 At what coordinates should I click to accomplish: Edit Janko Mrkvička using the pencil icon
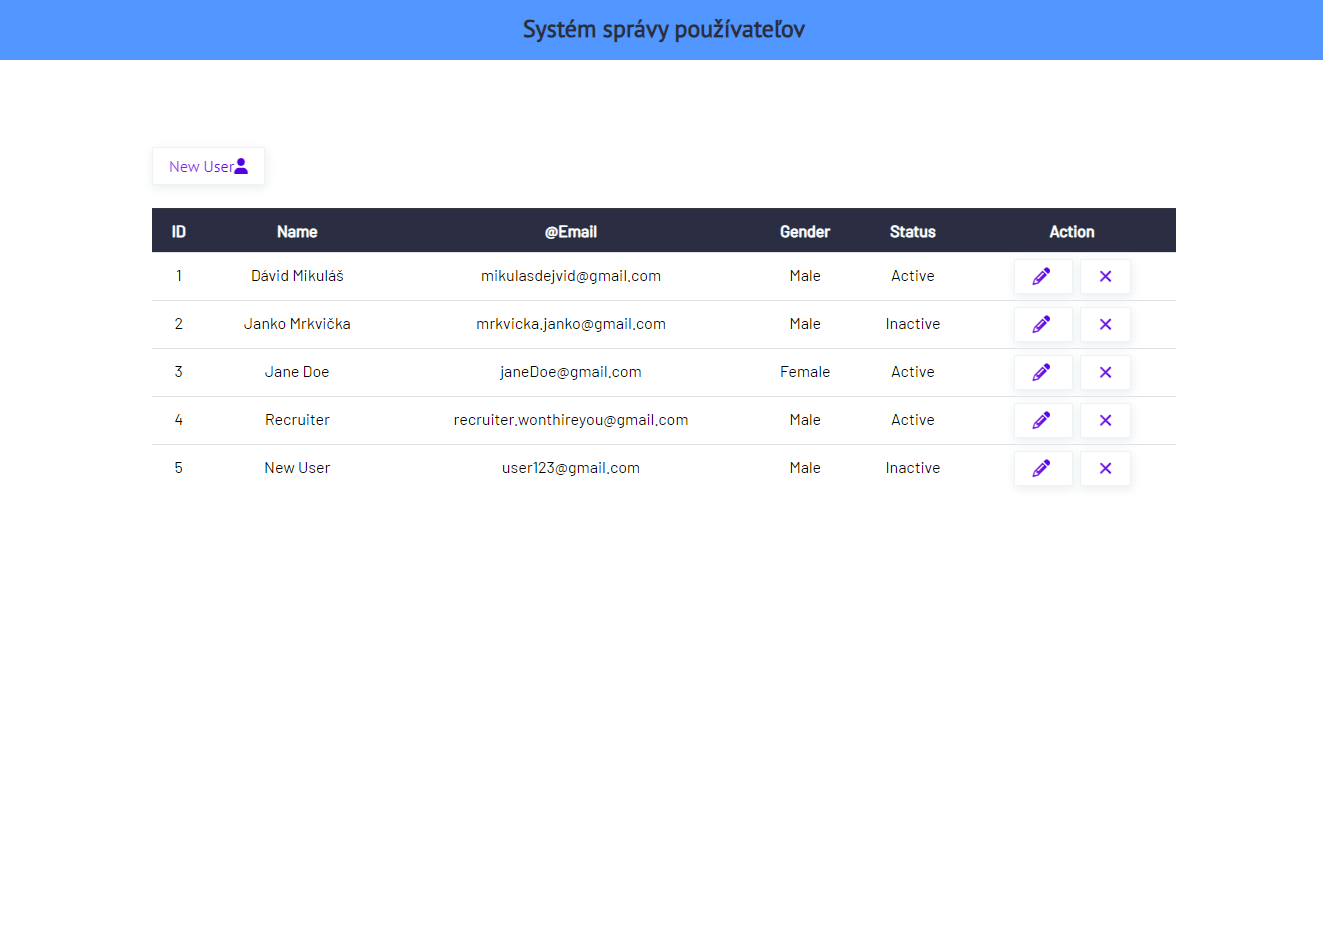1042,324
